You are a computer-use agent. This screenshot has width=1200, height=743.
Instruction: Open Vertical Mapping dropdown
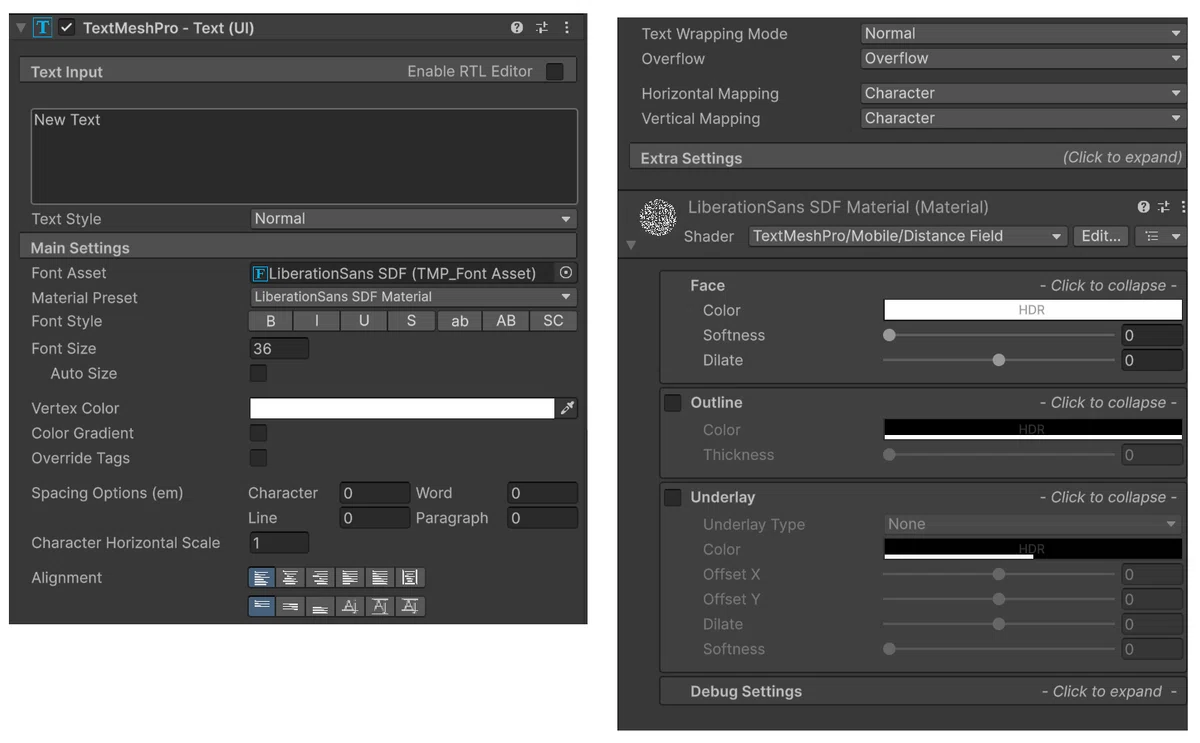point(1023,118)
